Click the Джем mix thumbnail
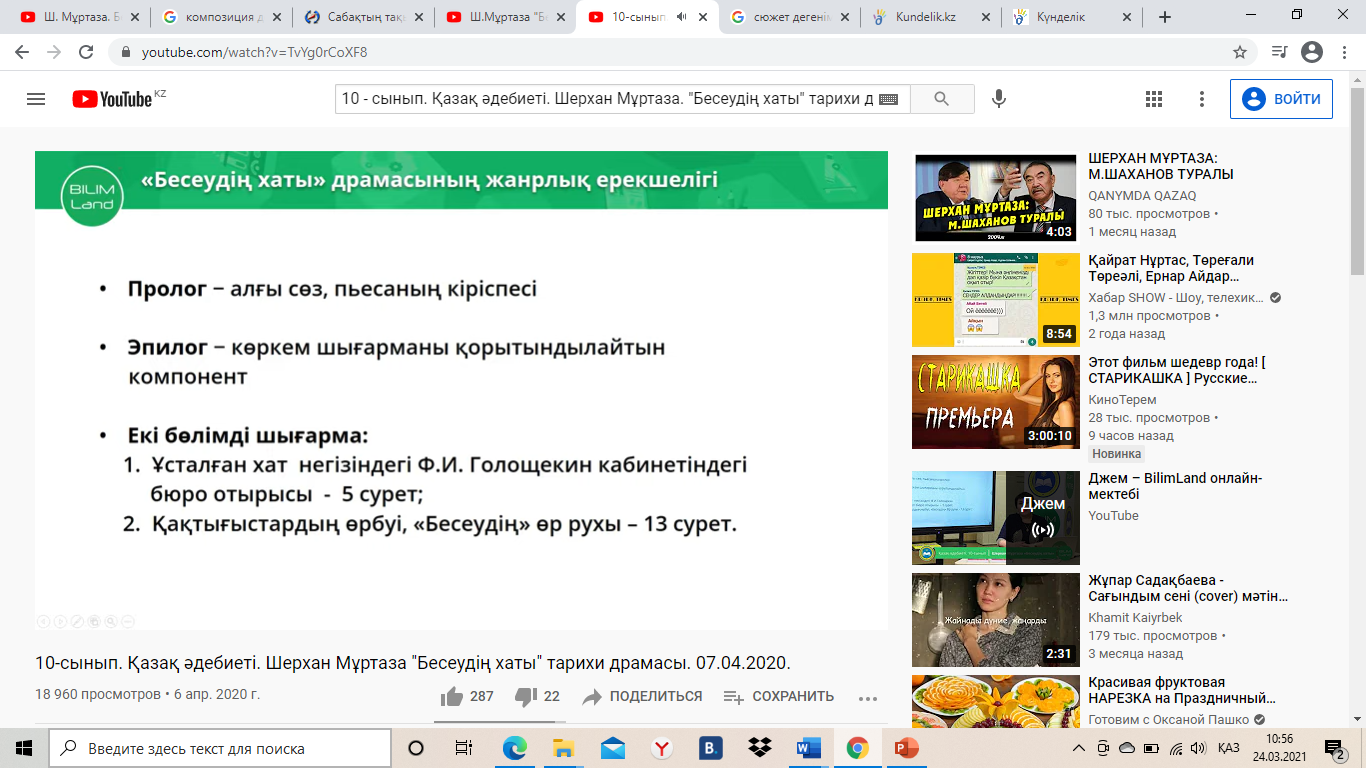Viewport: 1366px width, 768px height. pyautogui.click(x=996, y=517)
